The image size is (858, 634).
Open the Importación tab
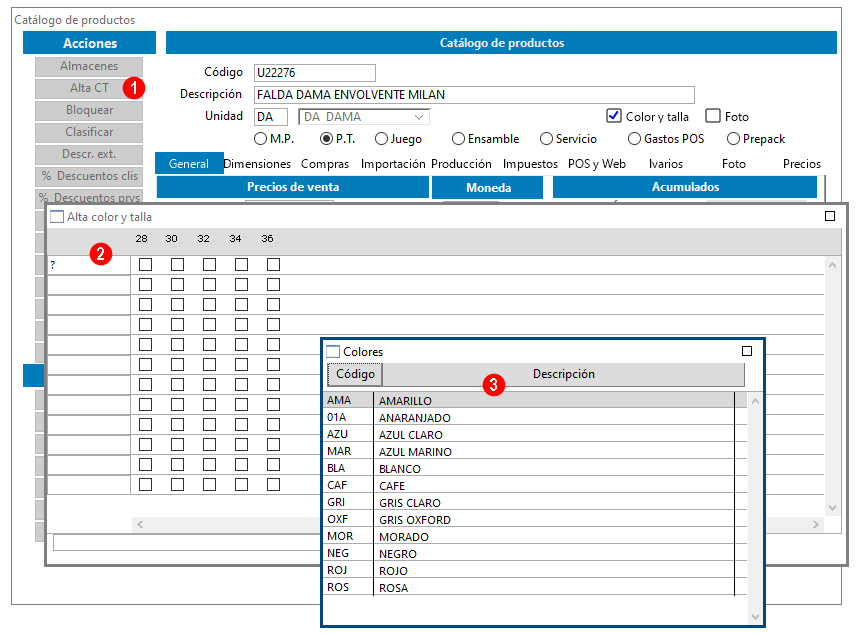(x=393, y=164)
